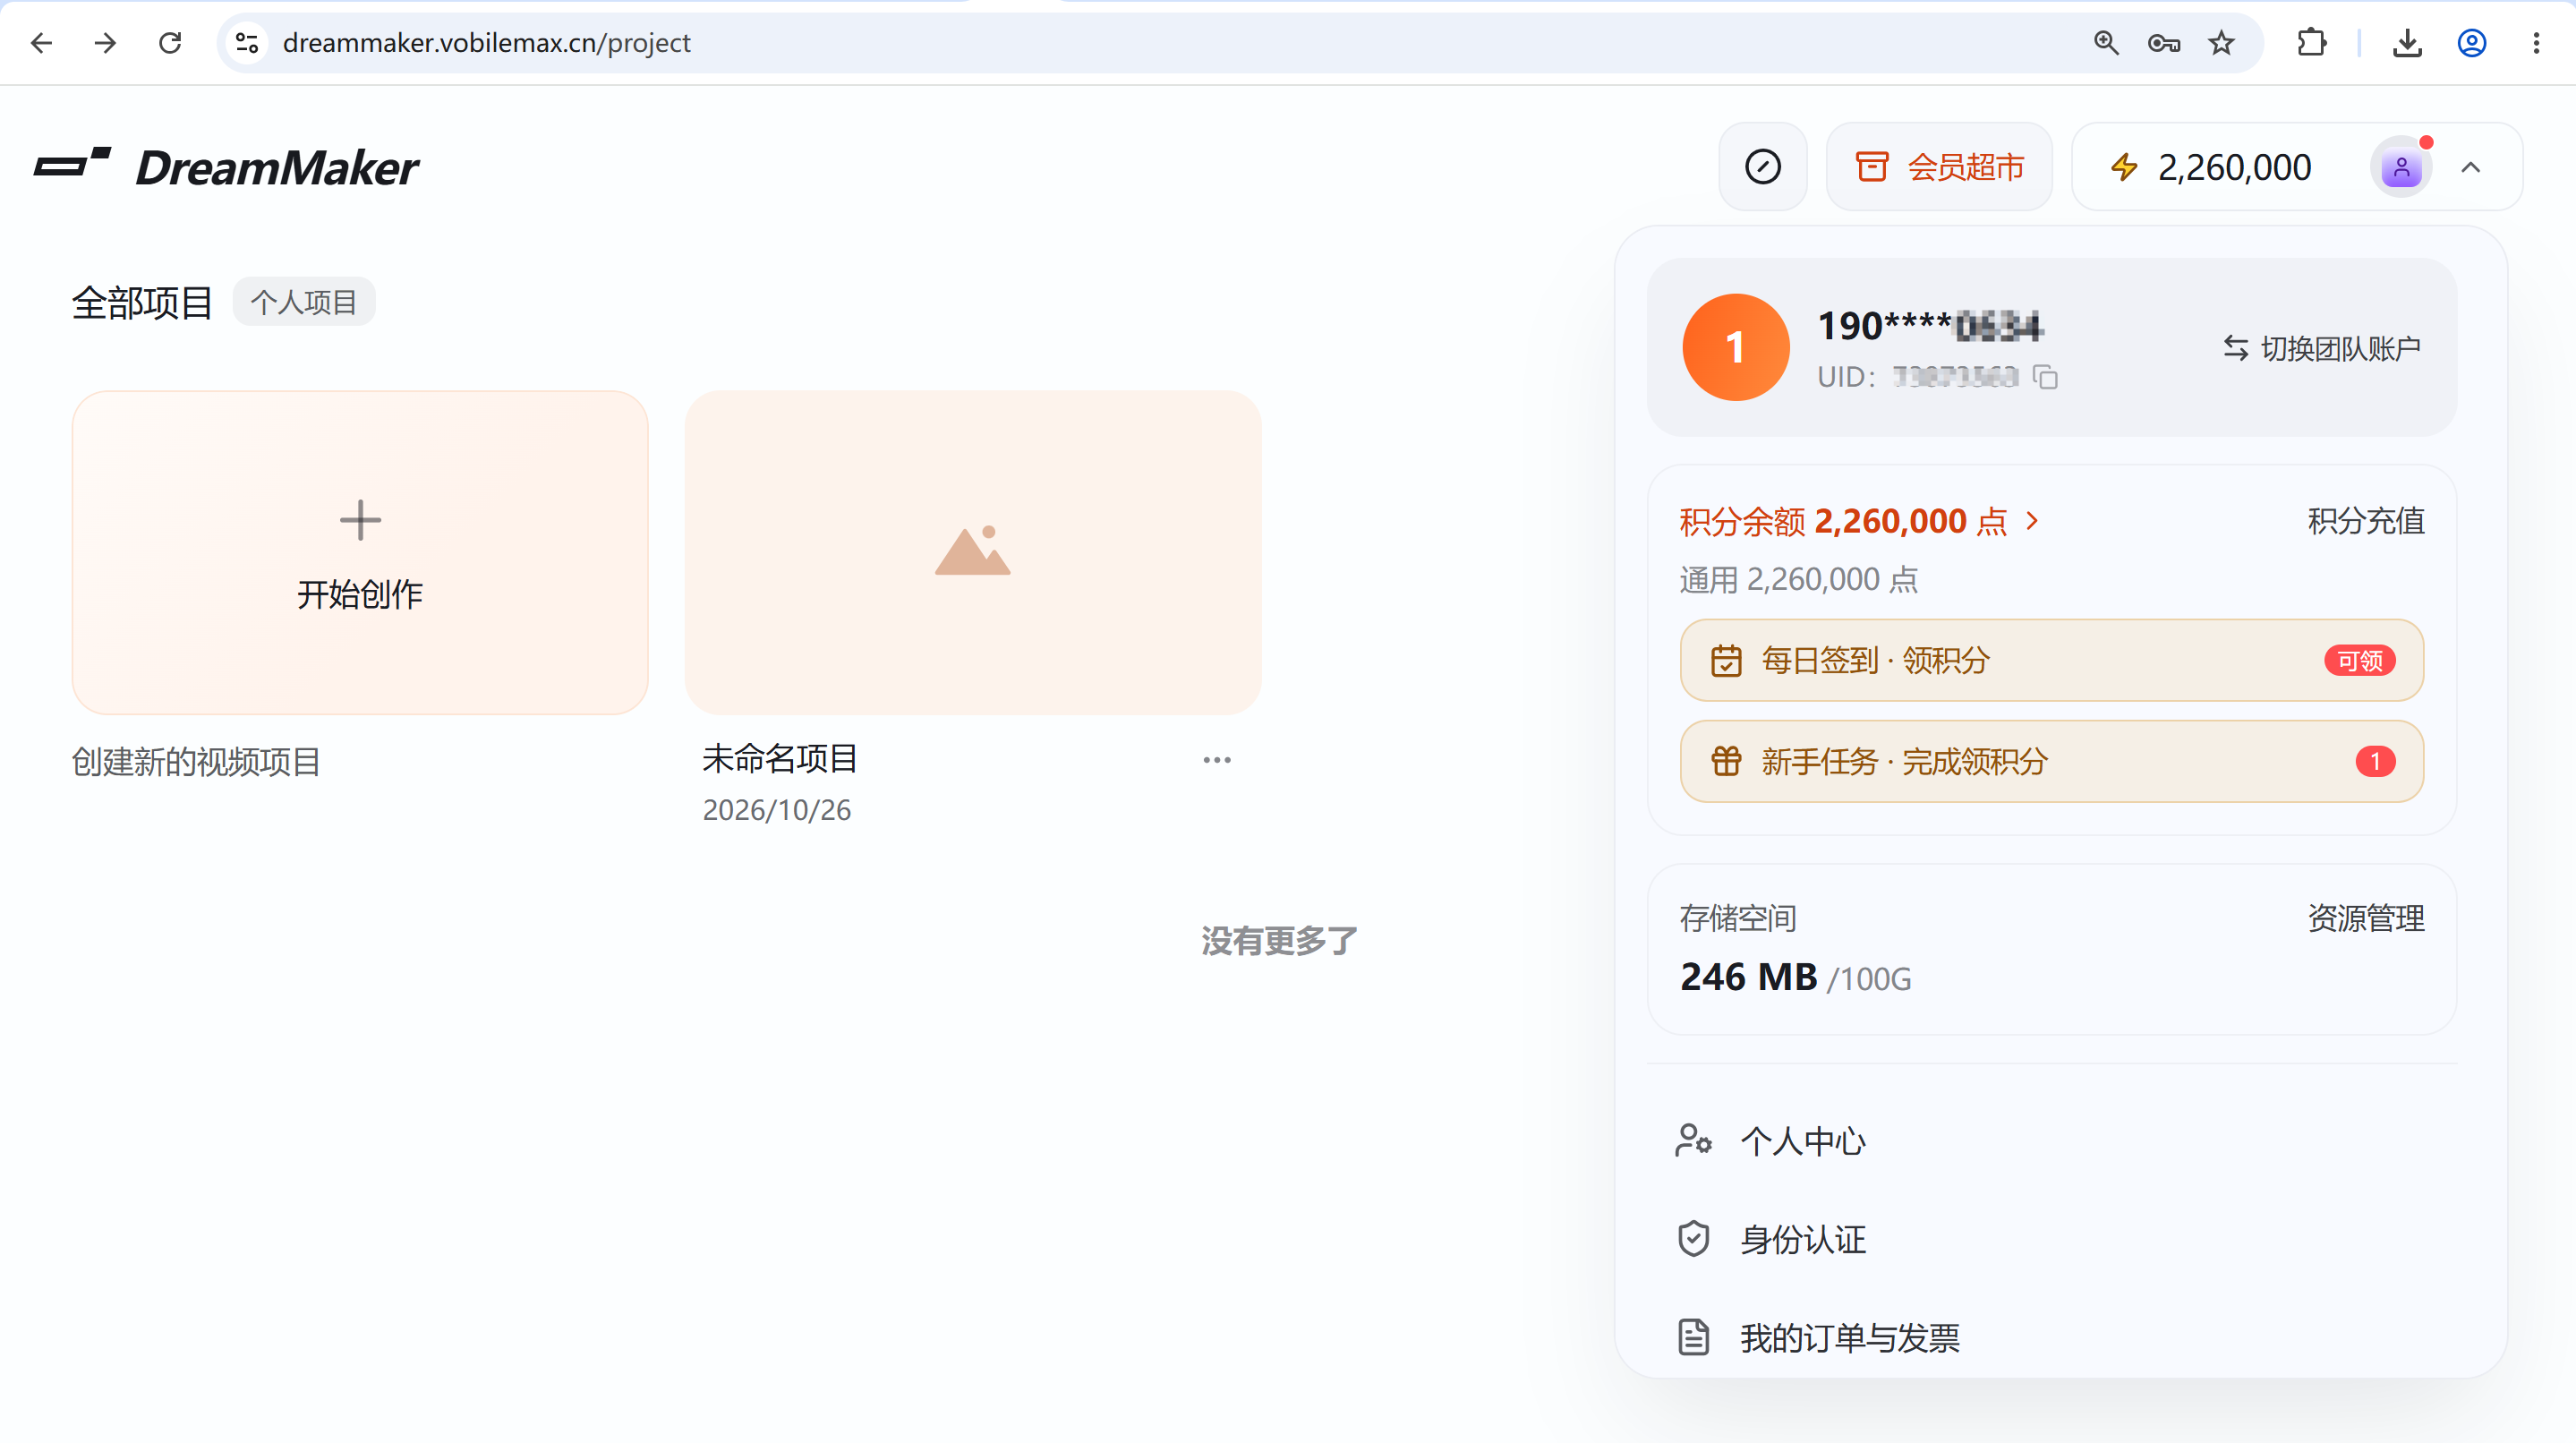Click the orange avatar circle labeled 1
Image resolution: width=2576 pixels, height=1443 pixels.
click(1736, 348)
